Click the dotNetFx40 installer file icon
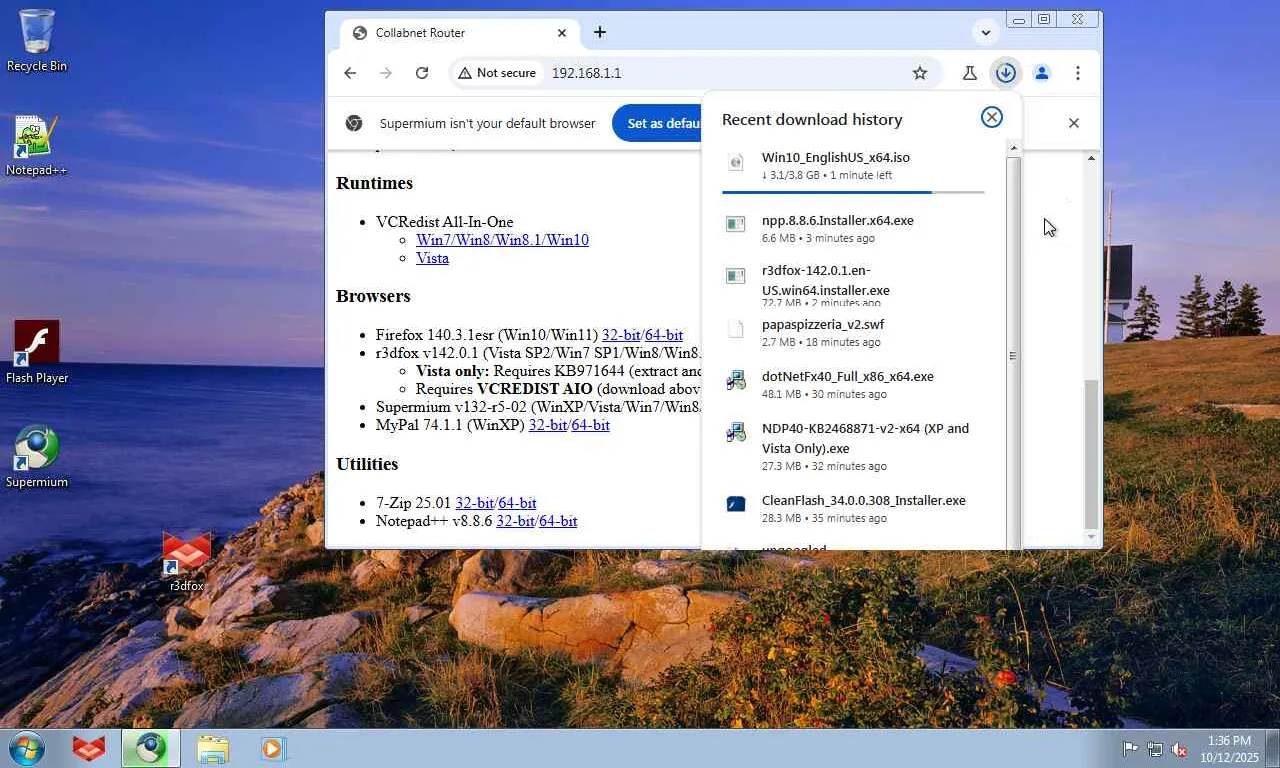 coord(736,380)
